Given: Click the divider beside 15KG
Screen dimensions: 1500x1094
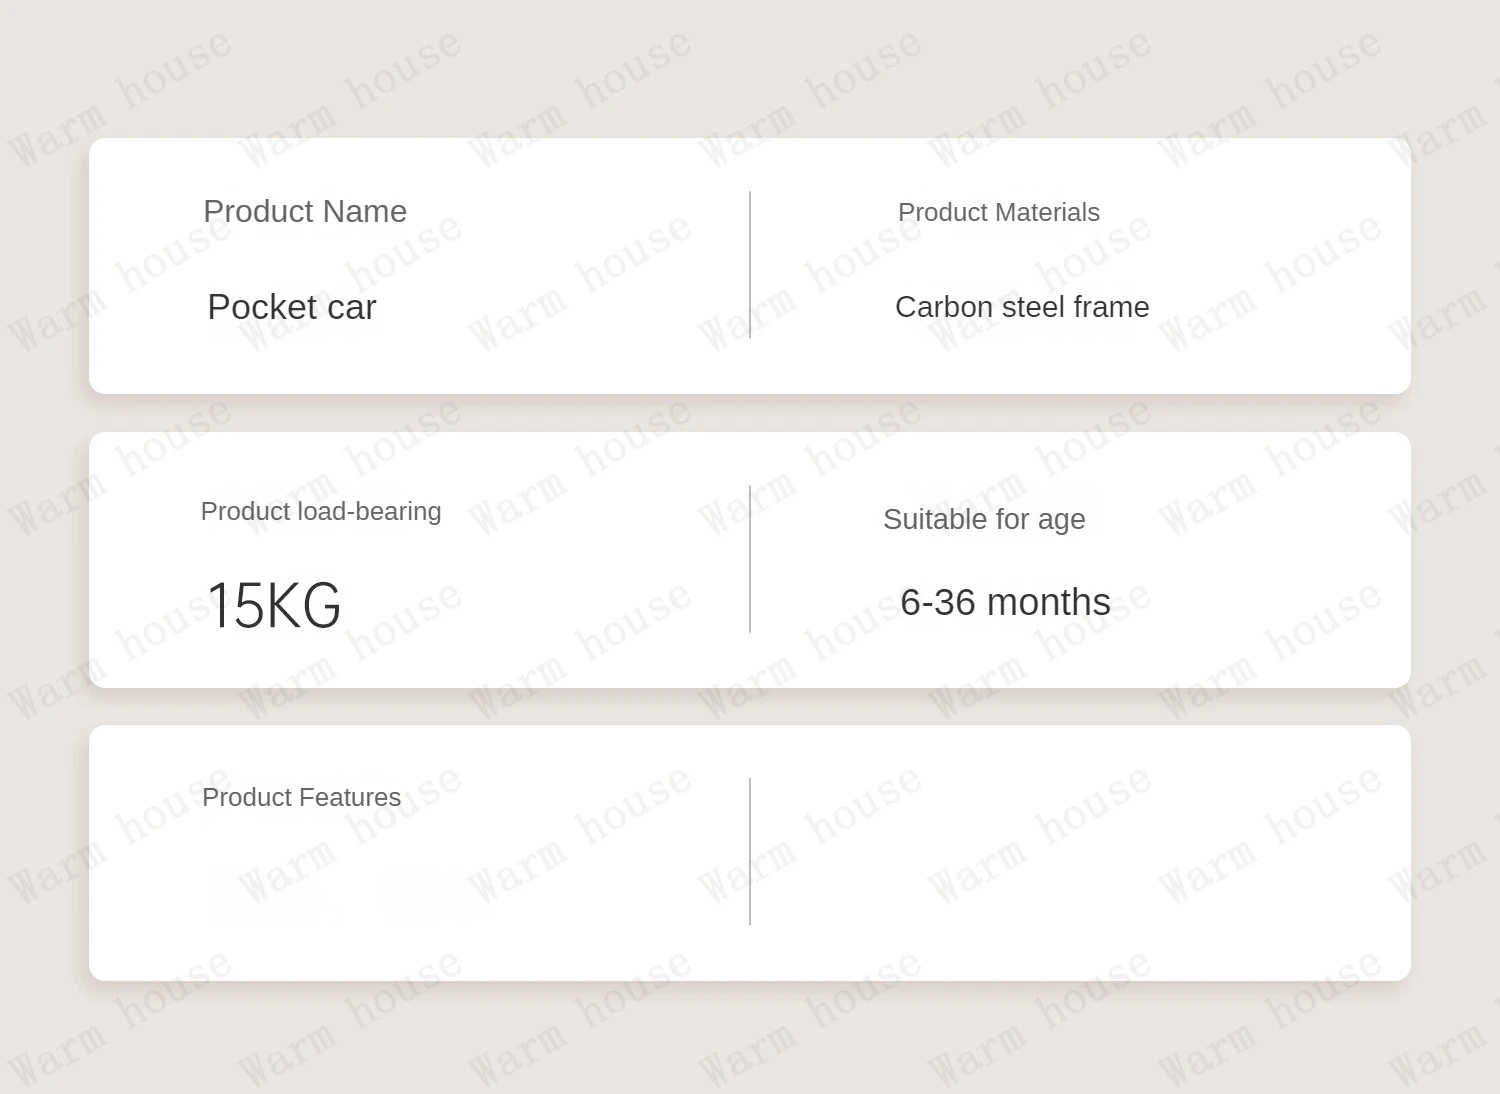Looking at the screenshot, I should [750, 559].
